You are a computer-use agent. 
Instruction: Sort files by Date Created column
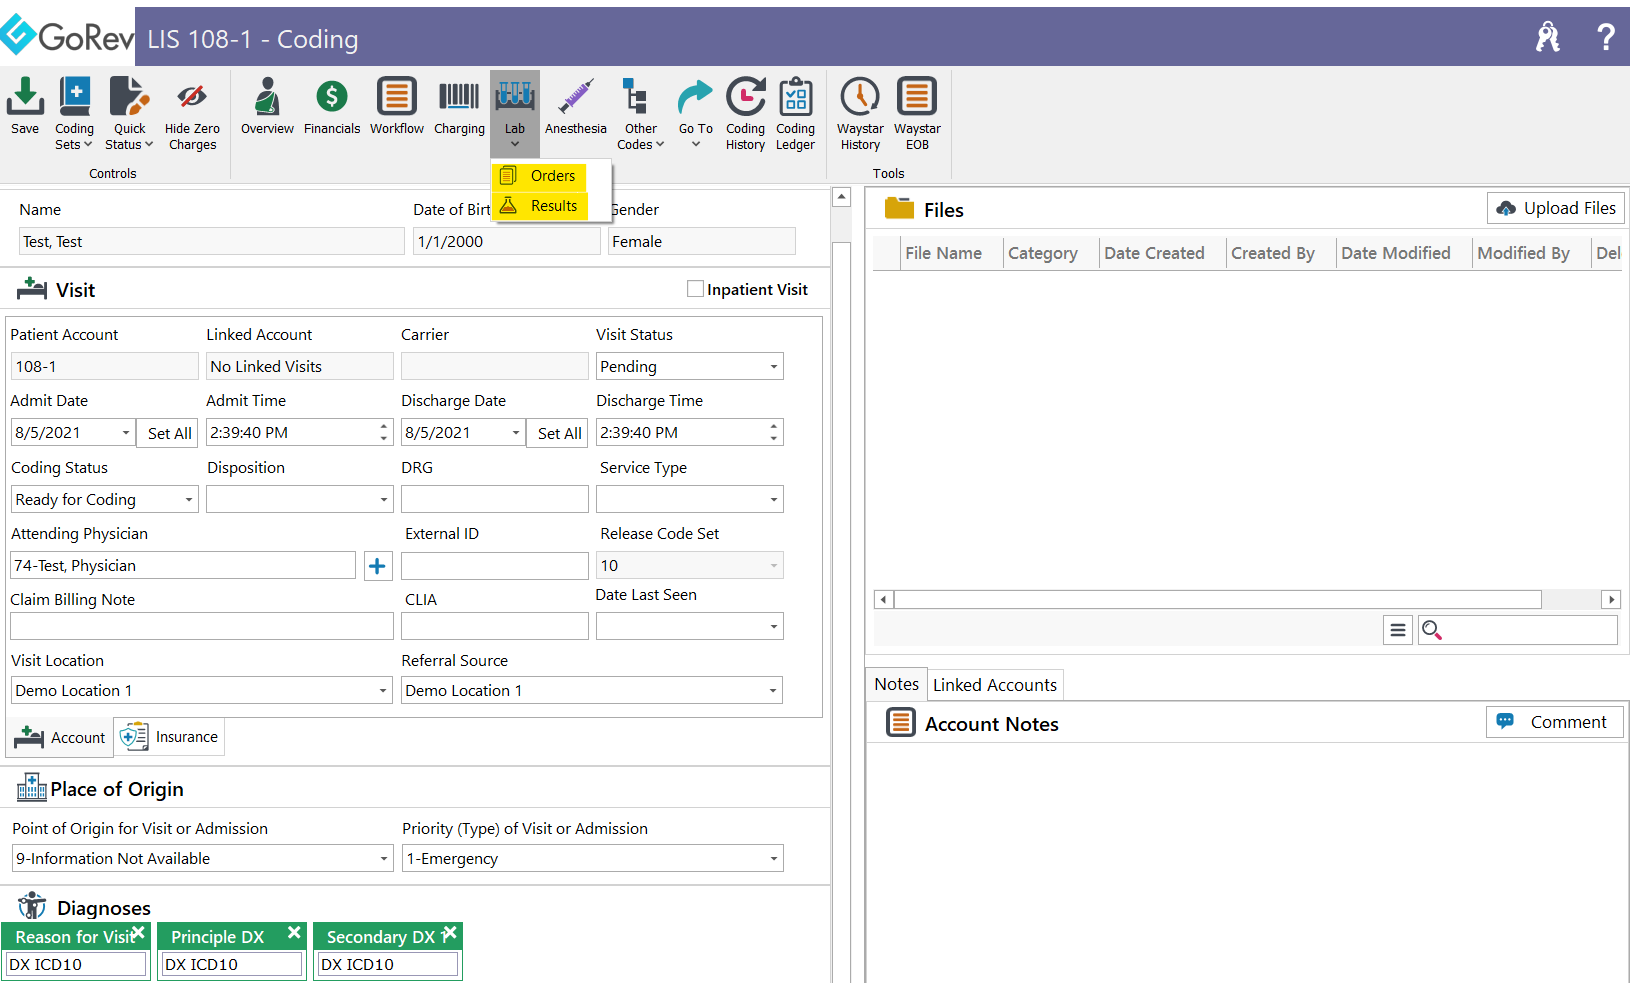1154,253
